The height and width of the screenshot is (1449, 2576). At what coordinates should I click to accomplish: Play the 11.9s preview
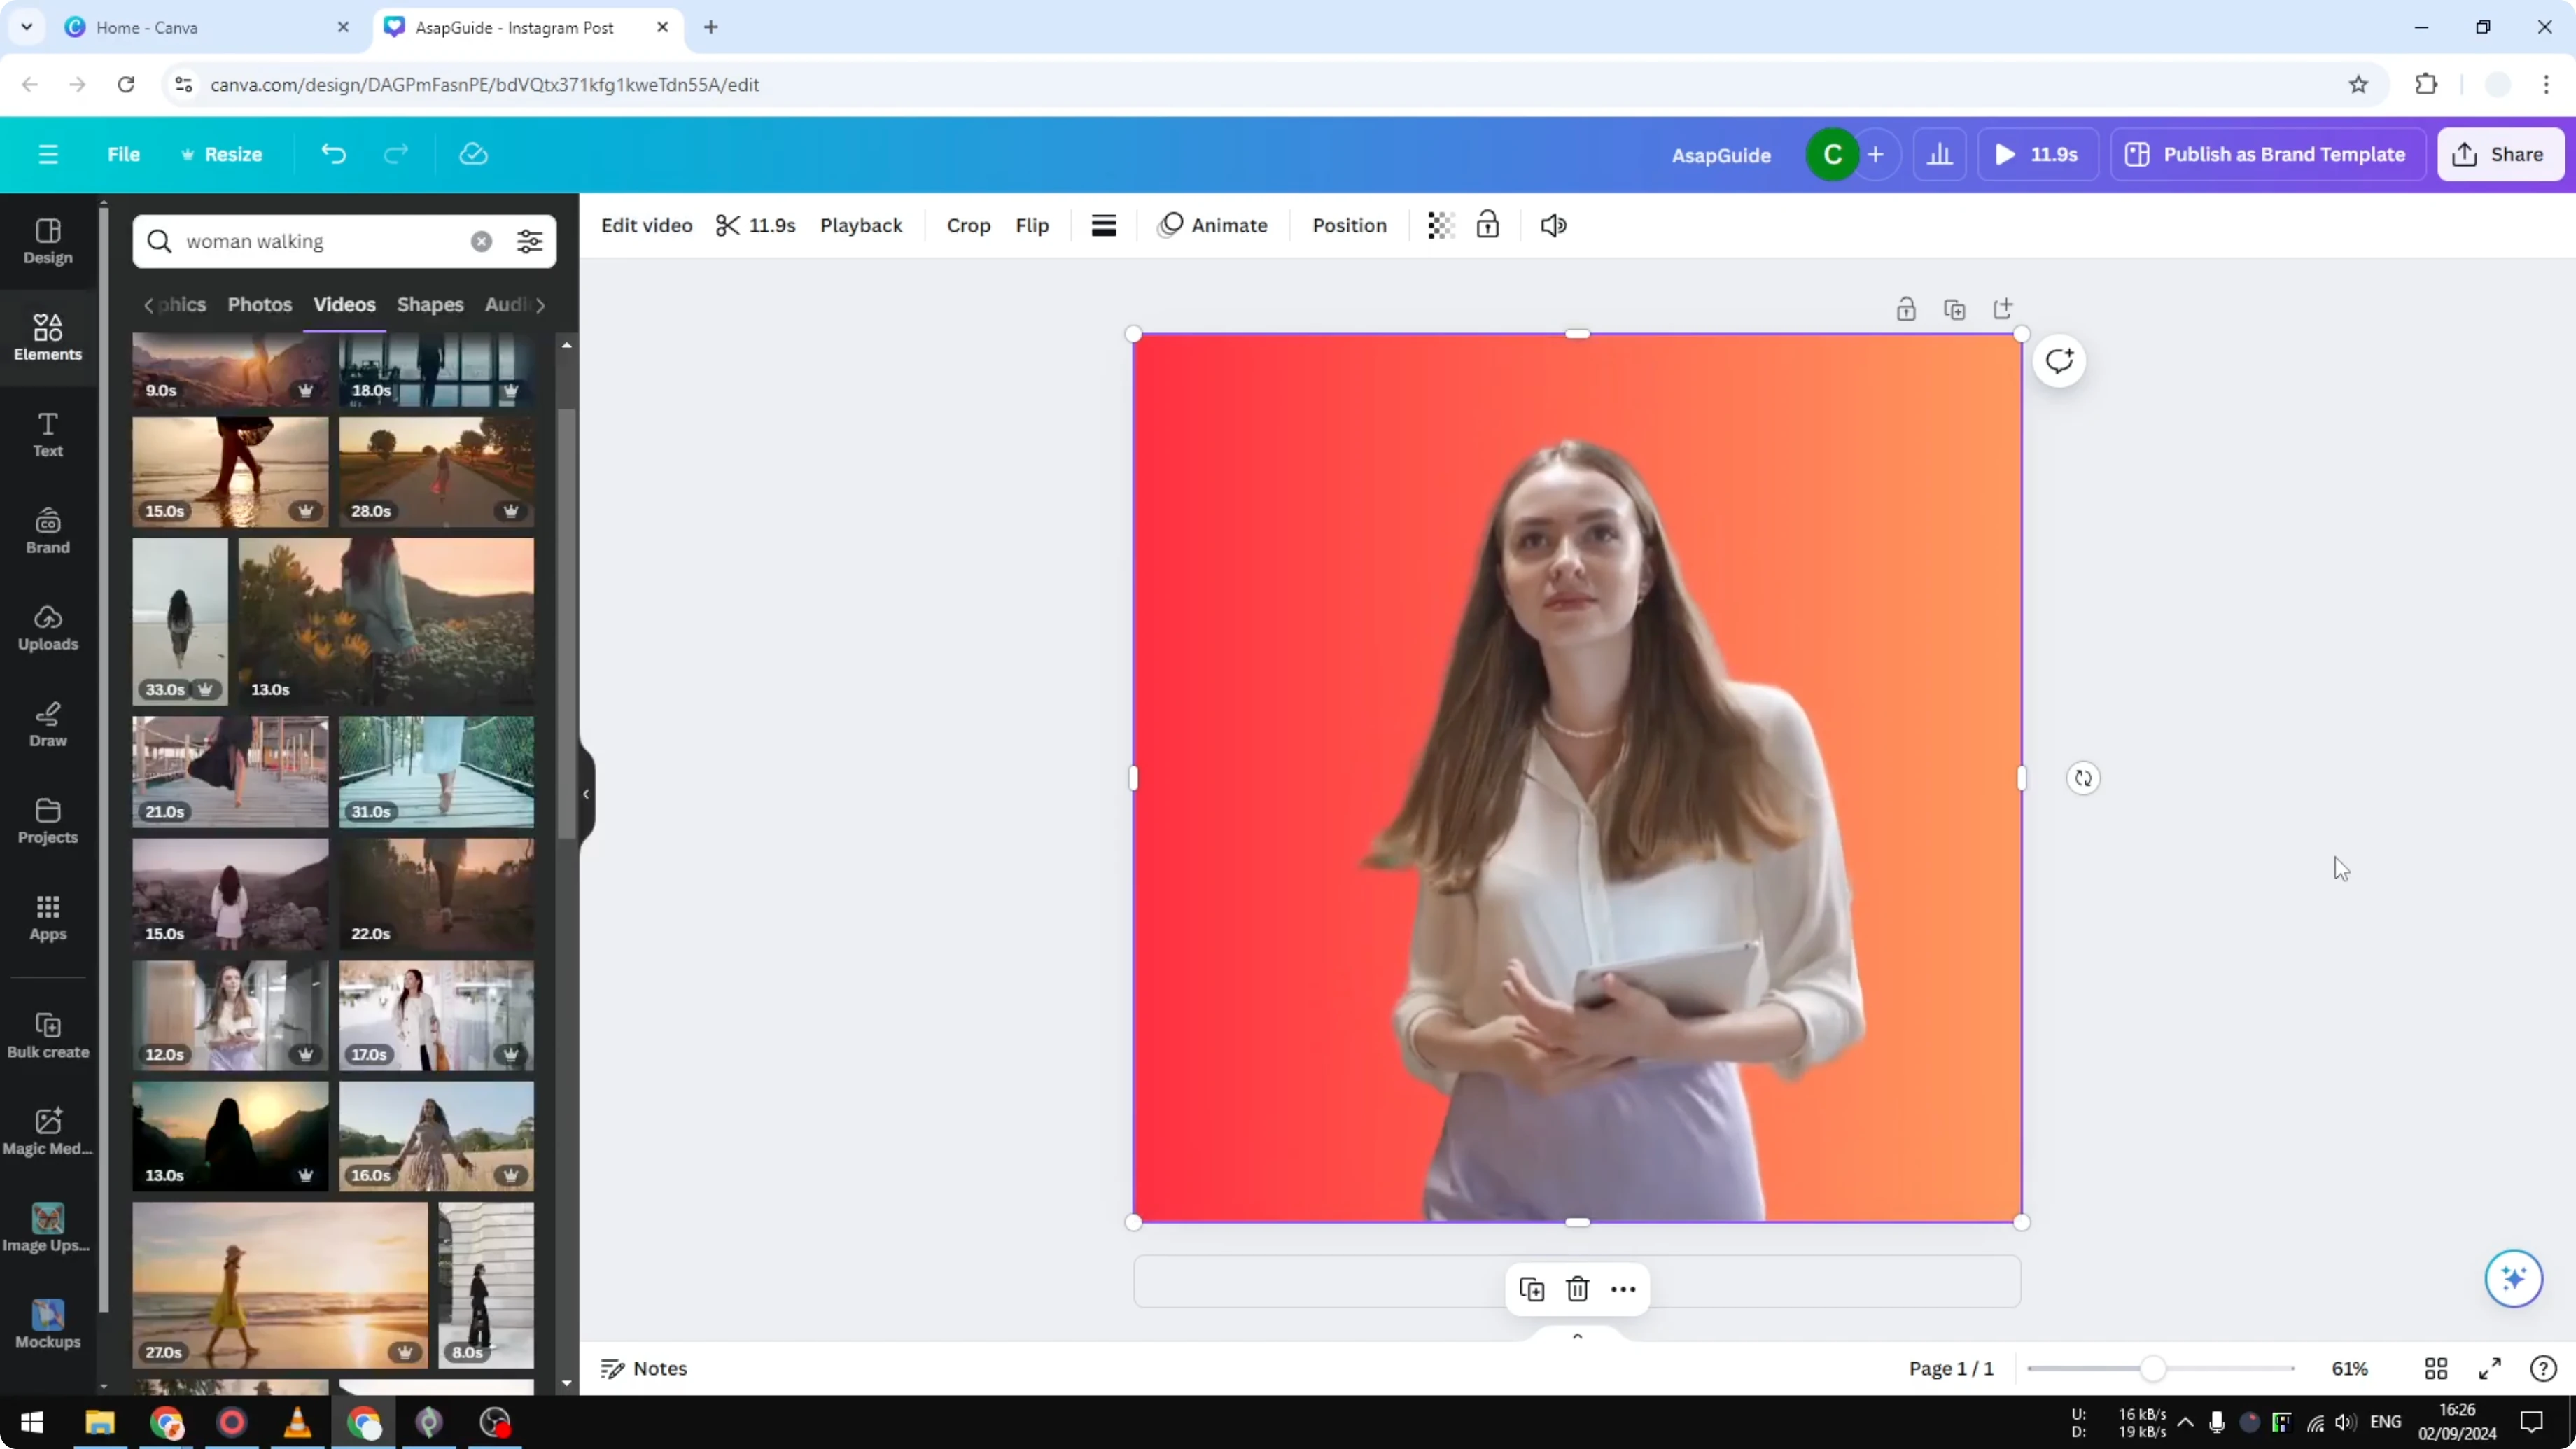(x=2037, y=154)
